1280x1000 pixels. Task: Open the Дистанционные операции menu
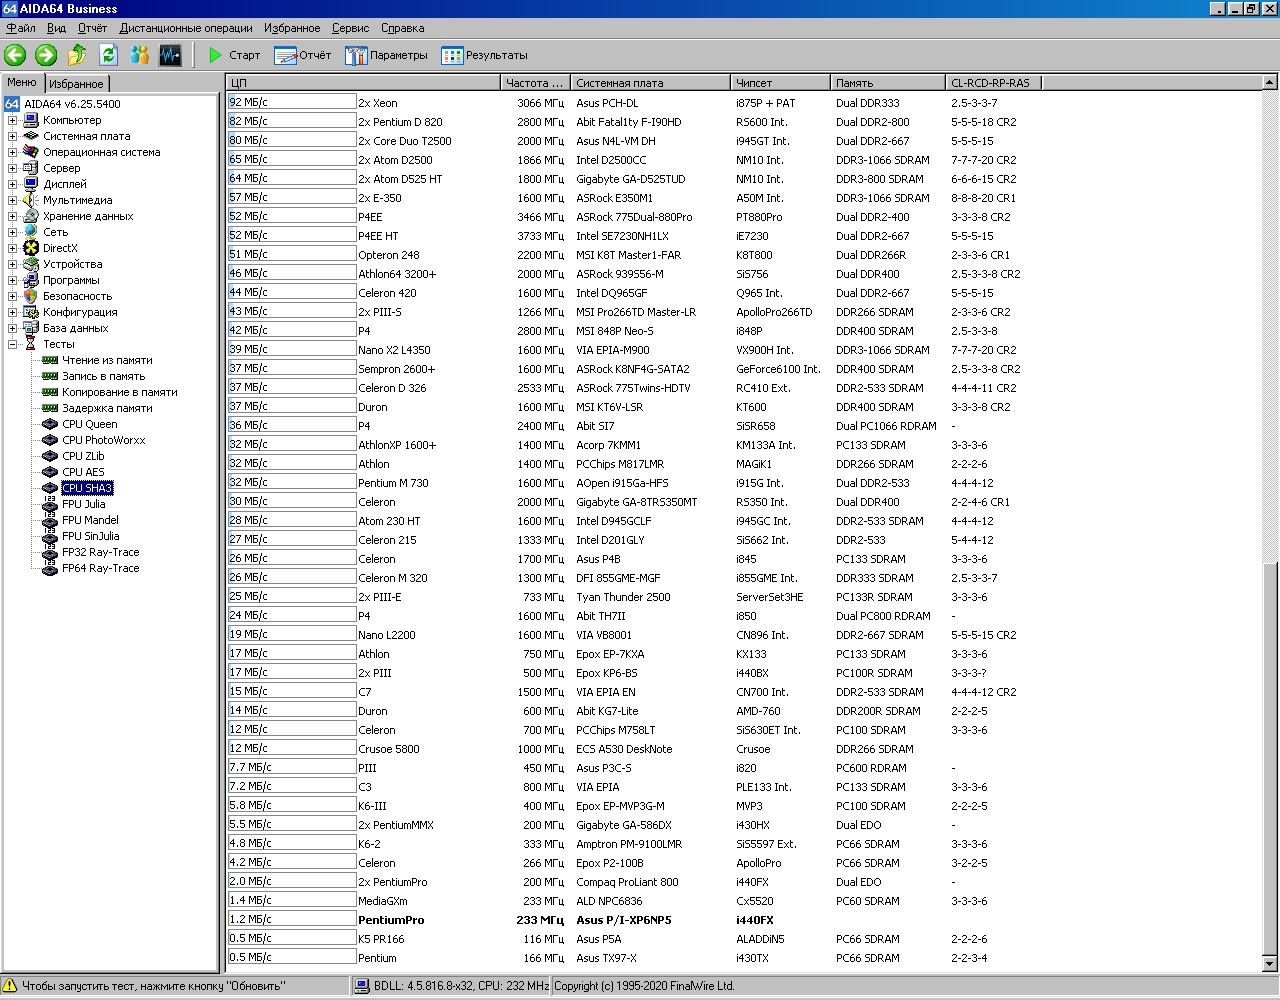pyautogui.click(x=186, y=28)
